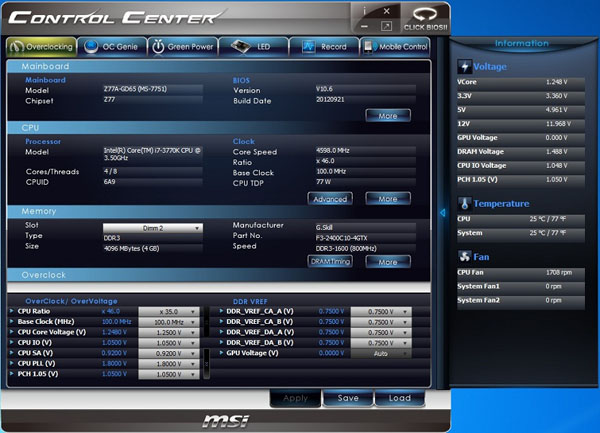
Task: Click the Memory section header
Action: click(x=219, y=211)
